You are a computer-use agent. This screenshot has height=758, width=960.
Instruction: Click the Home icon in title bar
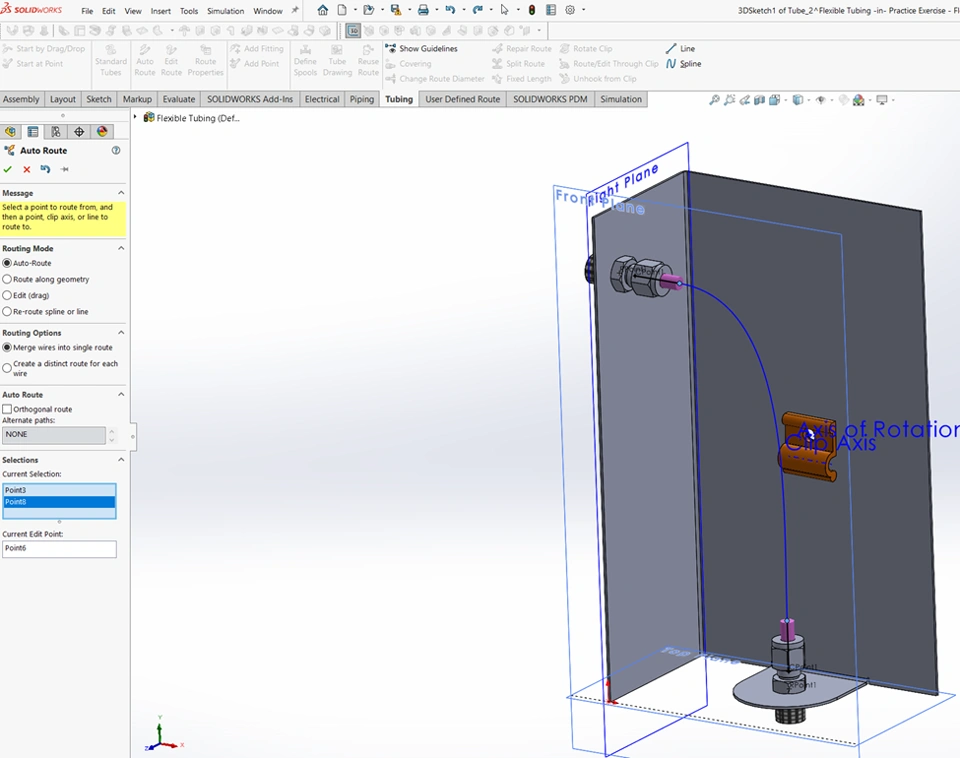coord(322,10)
